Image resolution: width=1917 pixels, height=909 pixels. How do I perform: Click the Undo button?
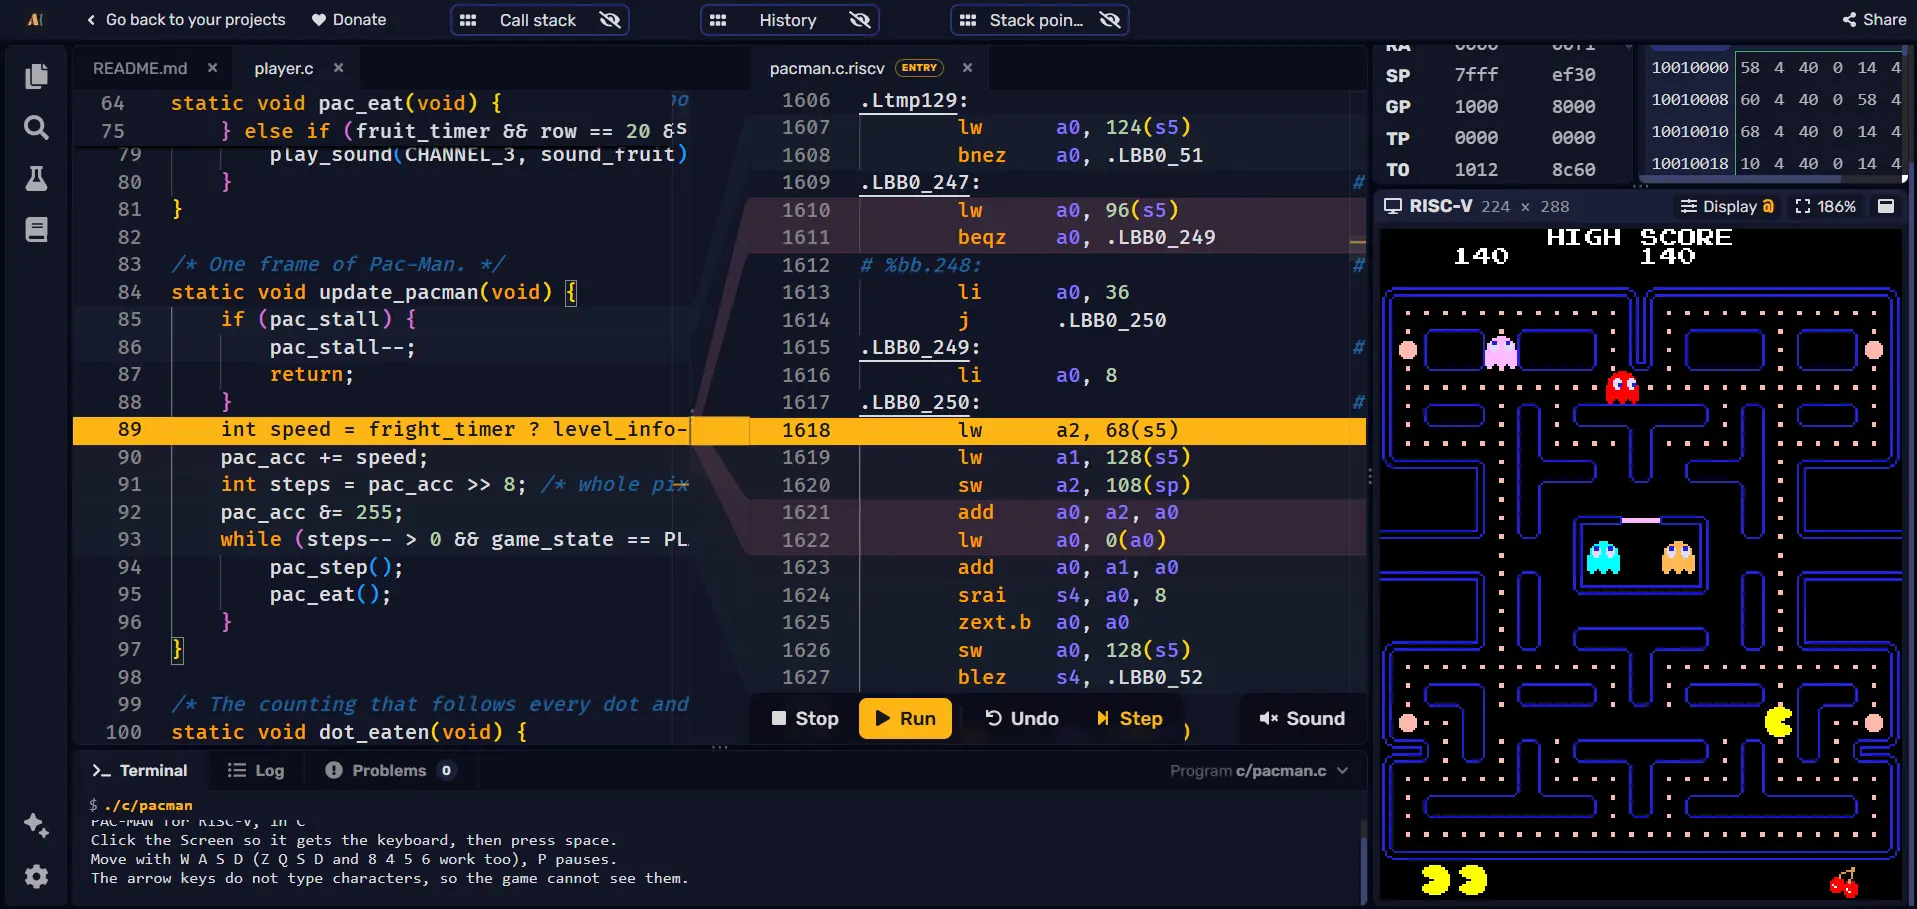[1022, 719]
